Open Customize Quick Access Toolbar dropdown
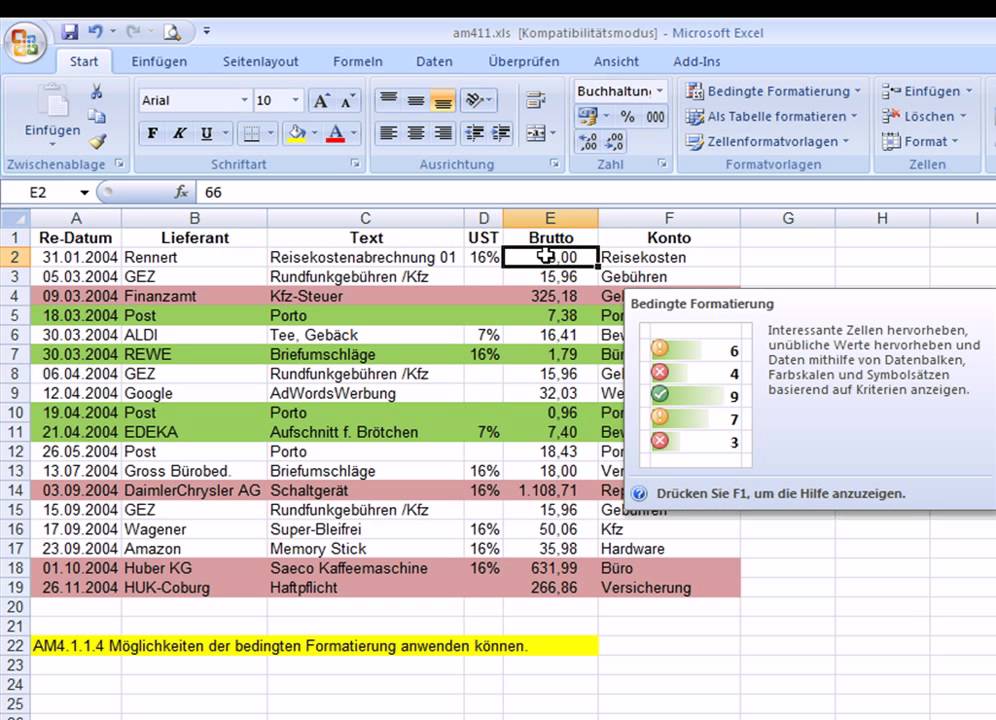Screen dimensions: 996x720 [x=206, y=31]
